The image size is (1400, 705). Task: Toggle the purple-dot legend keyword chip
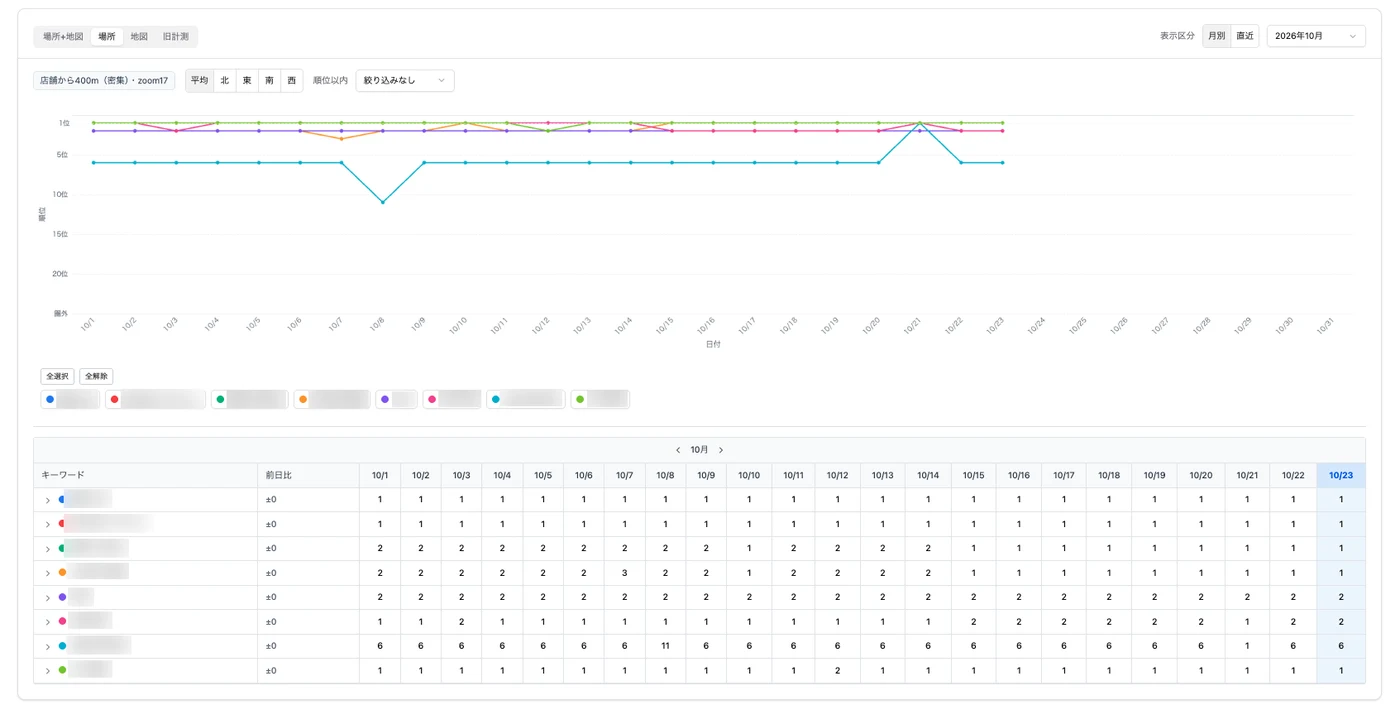pos(396,399)
